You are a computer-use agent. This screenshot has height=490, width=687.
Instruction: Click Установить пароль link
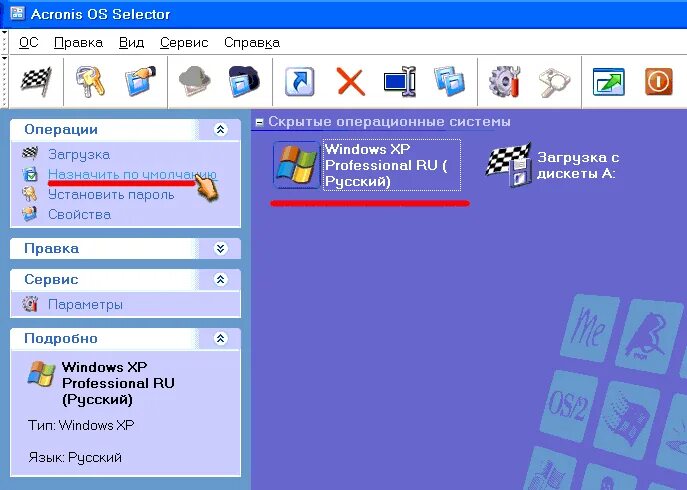pyautogui.click(x=111, y=194)
